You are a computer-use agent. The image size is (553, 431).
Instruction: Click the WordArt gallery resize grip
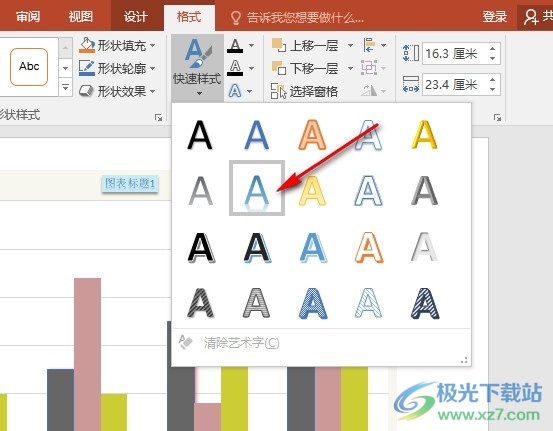point(464,360)
